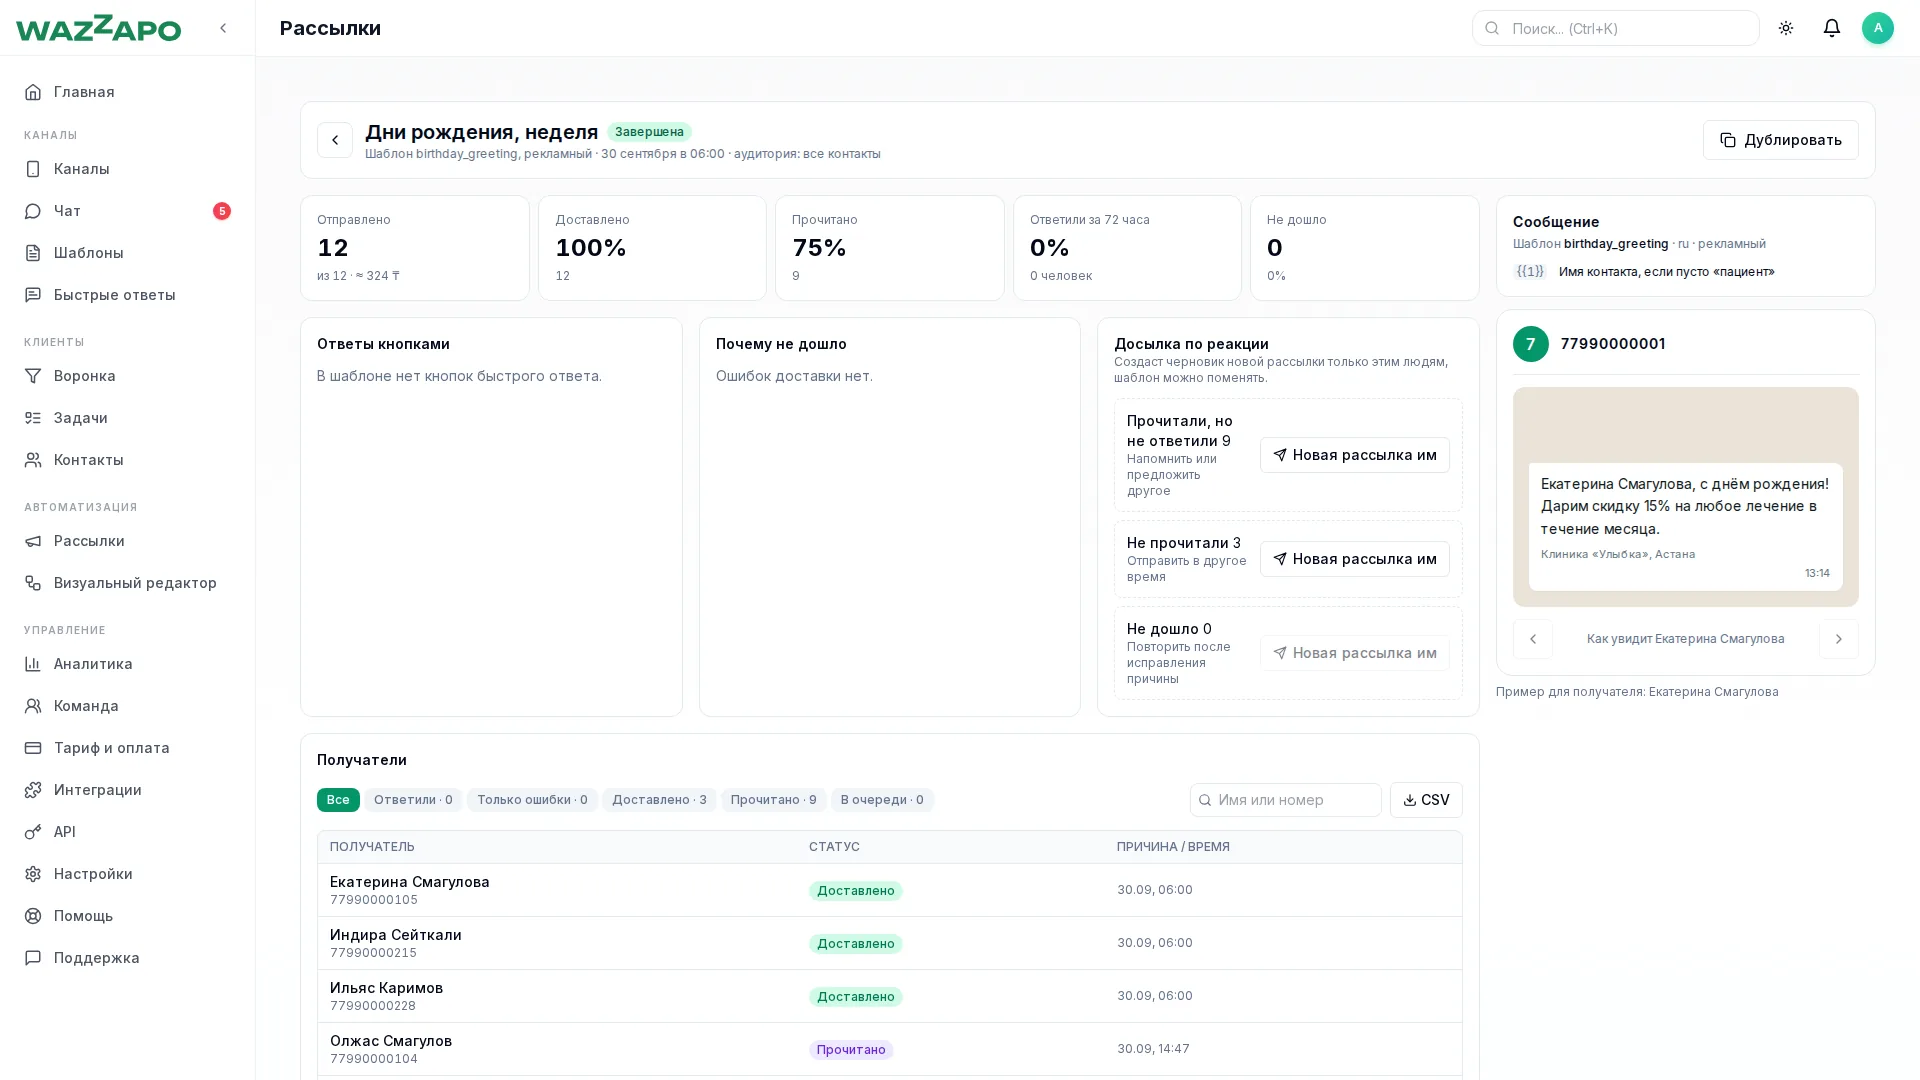Filter recipients by Только ошибки · 0
1920x1080 pixels.
(532, 800)
